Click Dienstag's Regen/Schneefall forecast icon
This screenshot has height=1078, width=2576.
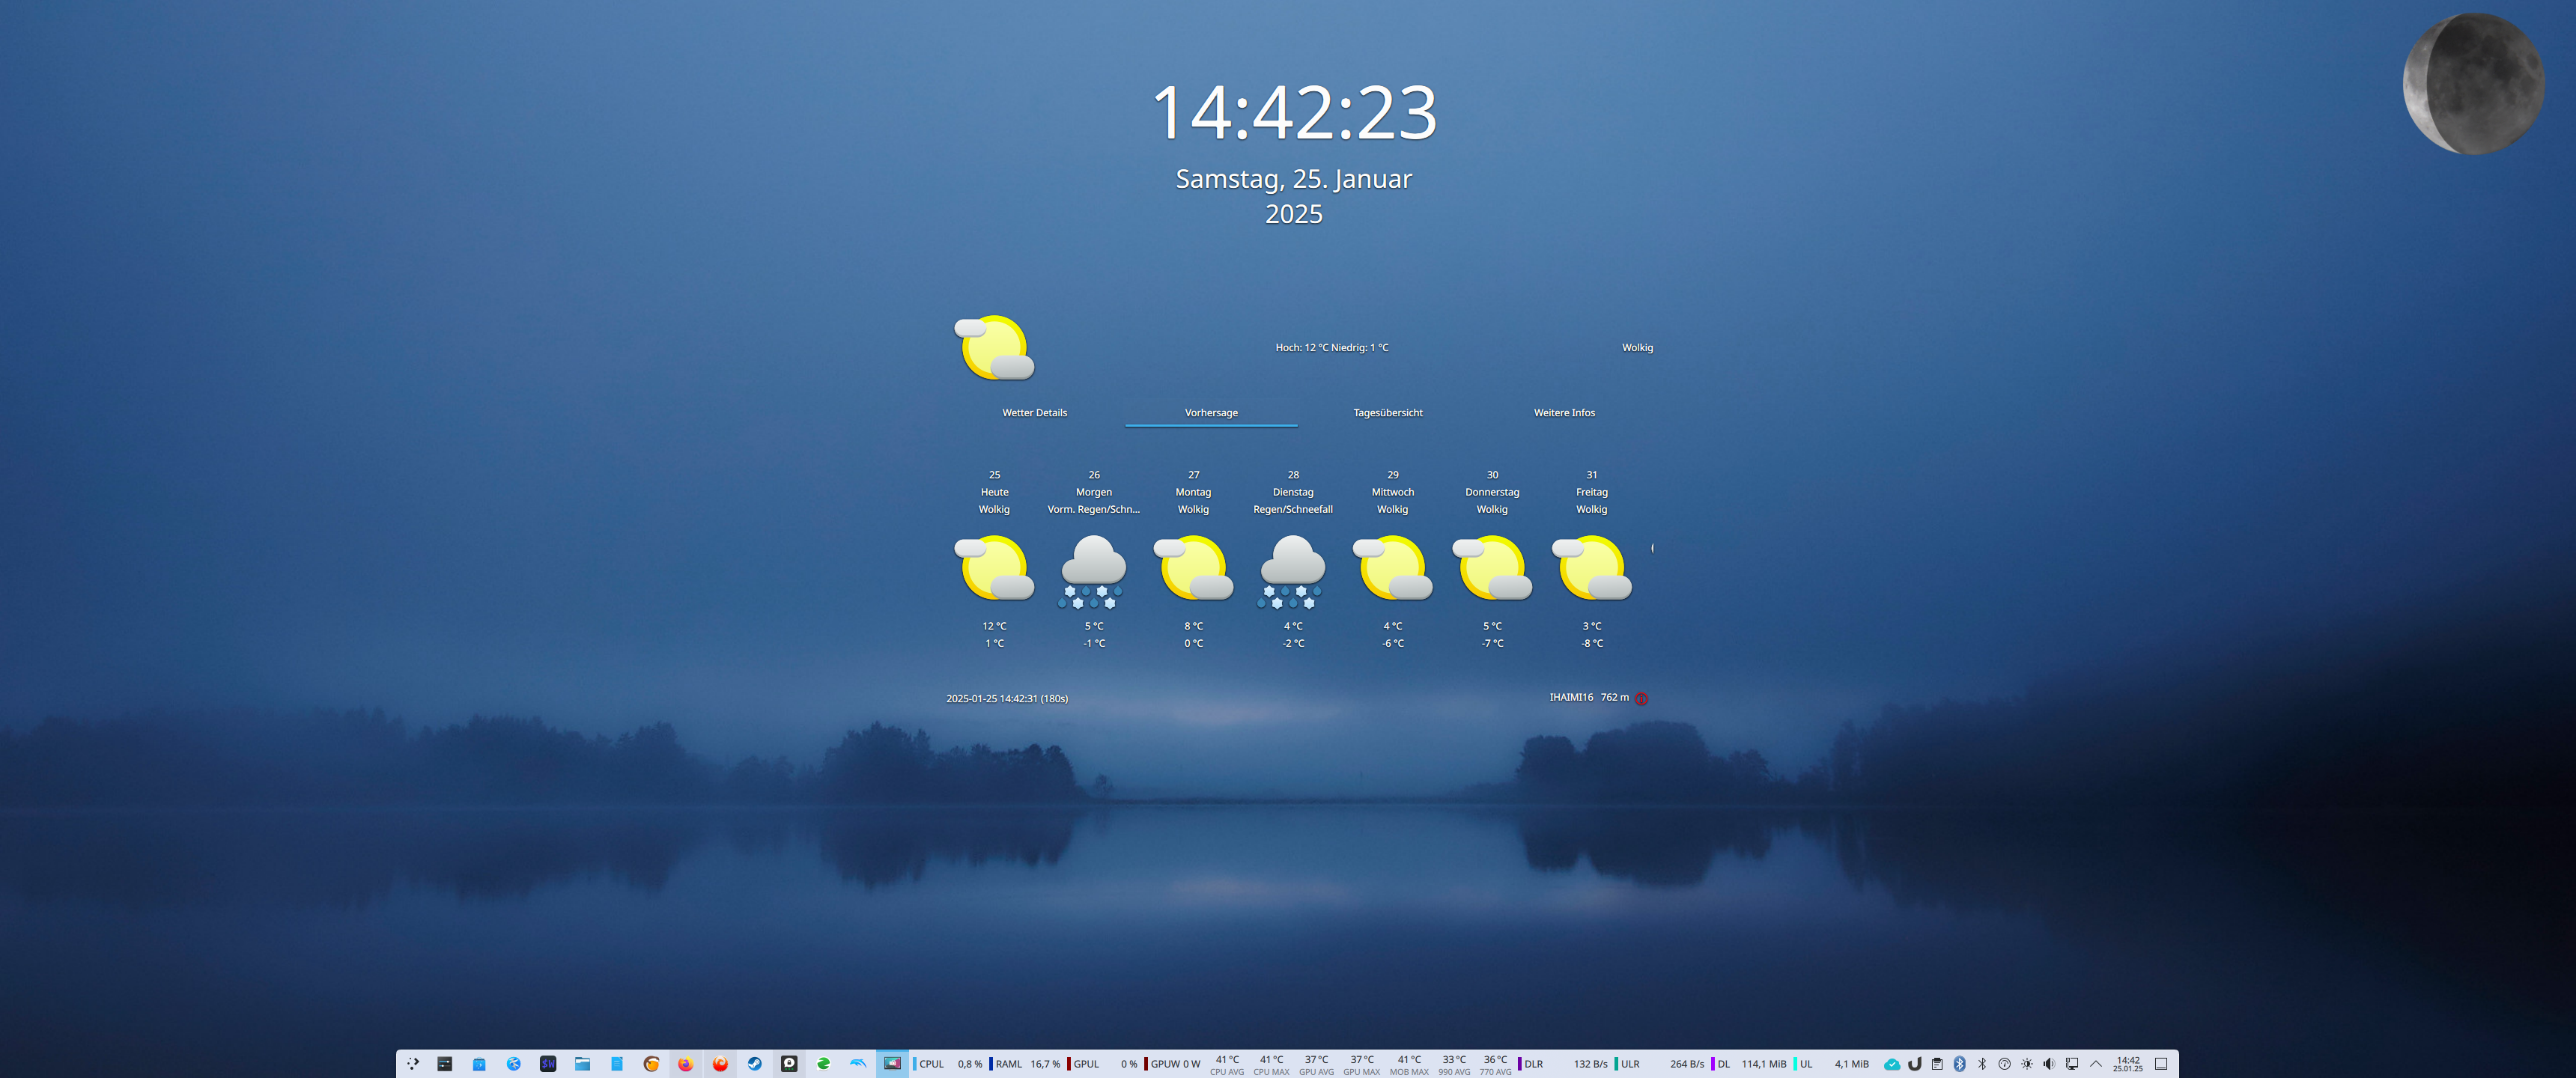(x=1292, y=571)
